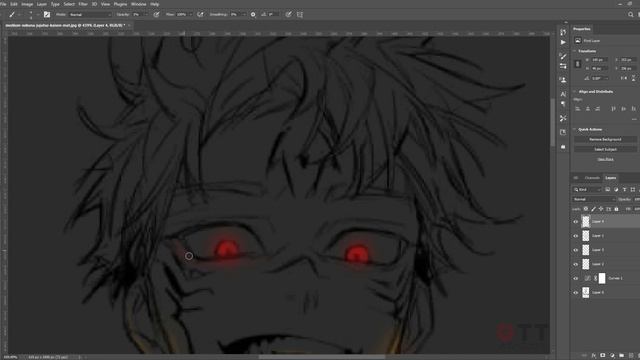The image size is (640, 360).
Task: Open Flow slider arrow in options bar
Action: pos(191,14)
